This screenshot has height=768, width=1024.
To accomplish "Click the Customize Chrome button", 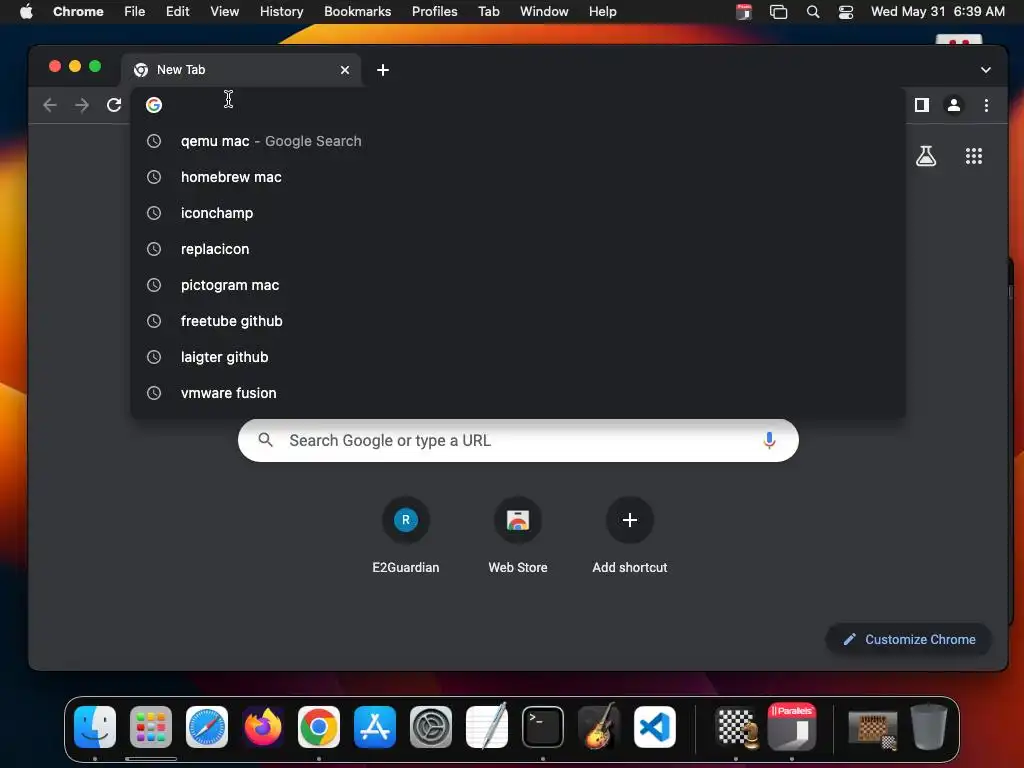I will [909, 639].
